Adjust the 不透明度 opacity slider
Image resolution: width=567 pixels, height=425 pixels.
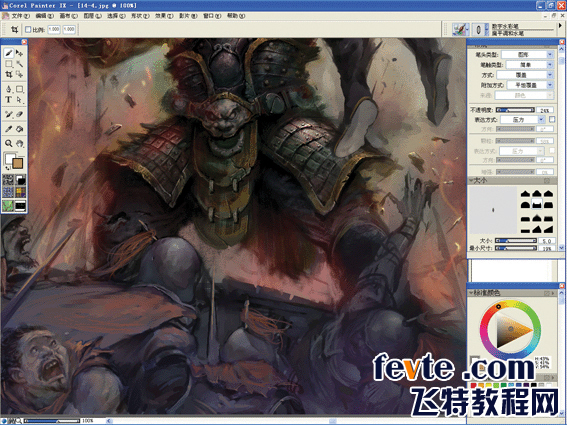point(515,110)
